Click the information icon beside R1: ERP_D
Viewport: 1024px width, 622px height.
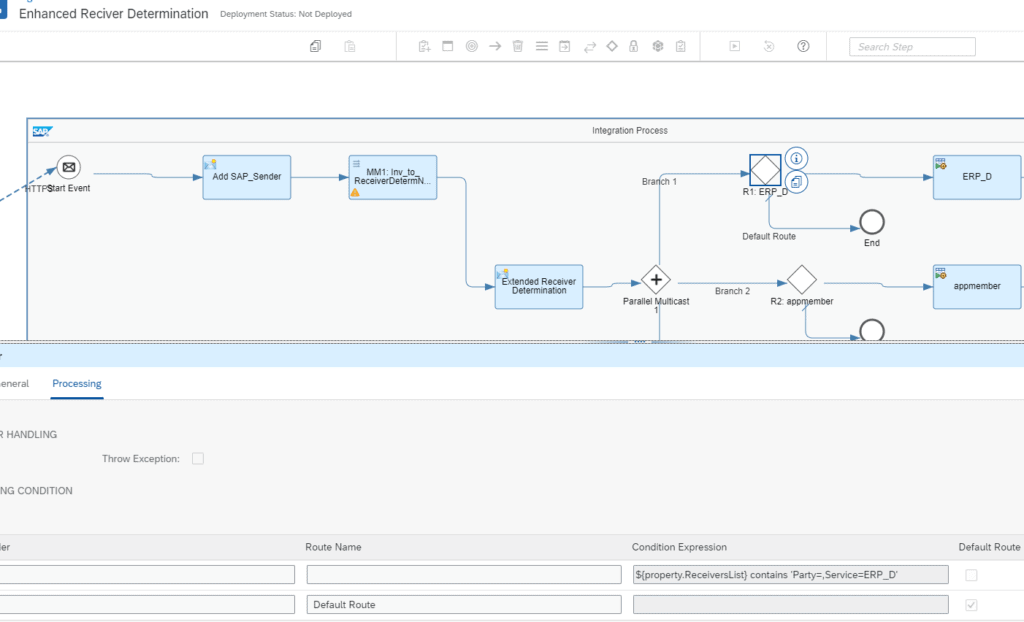coord(796,158)
